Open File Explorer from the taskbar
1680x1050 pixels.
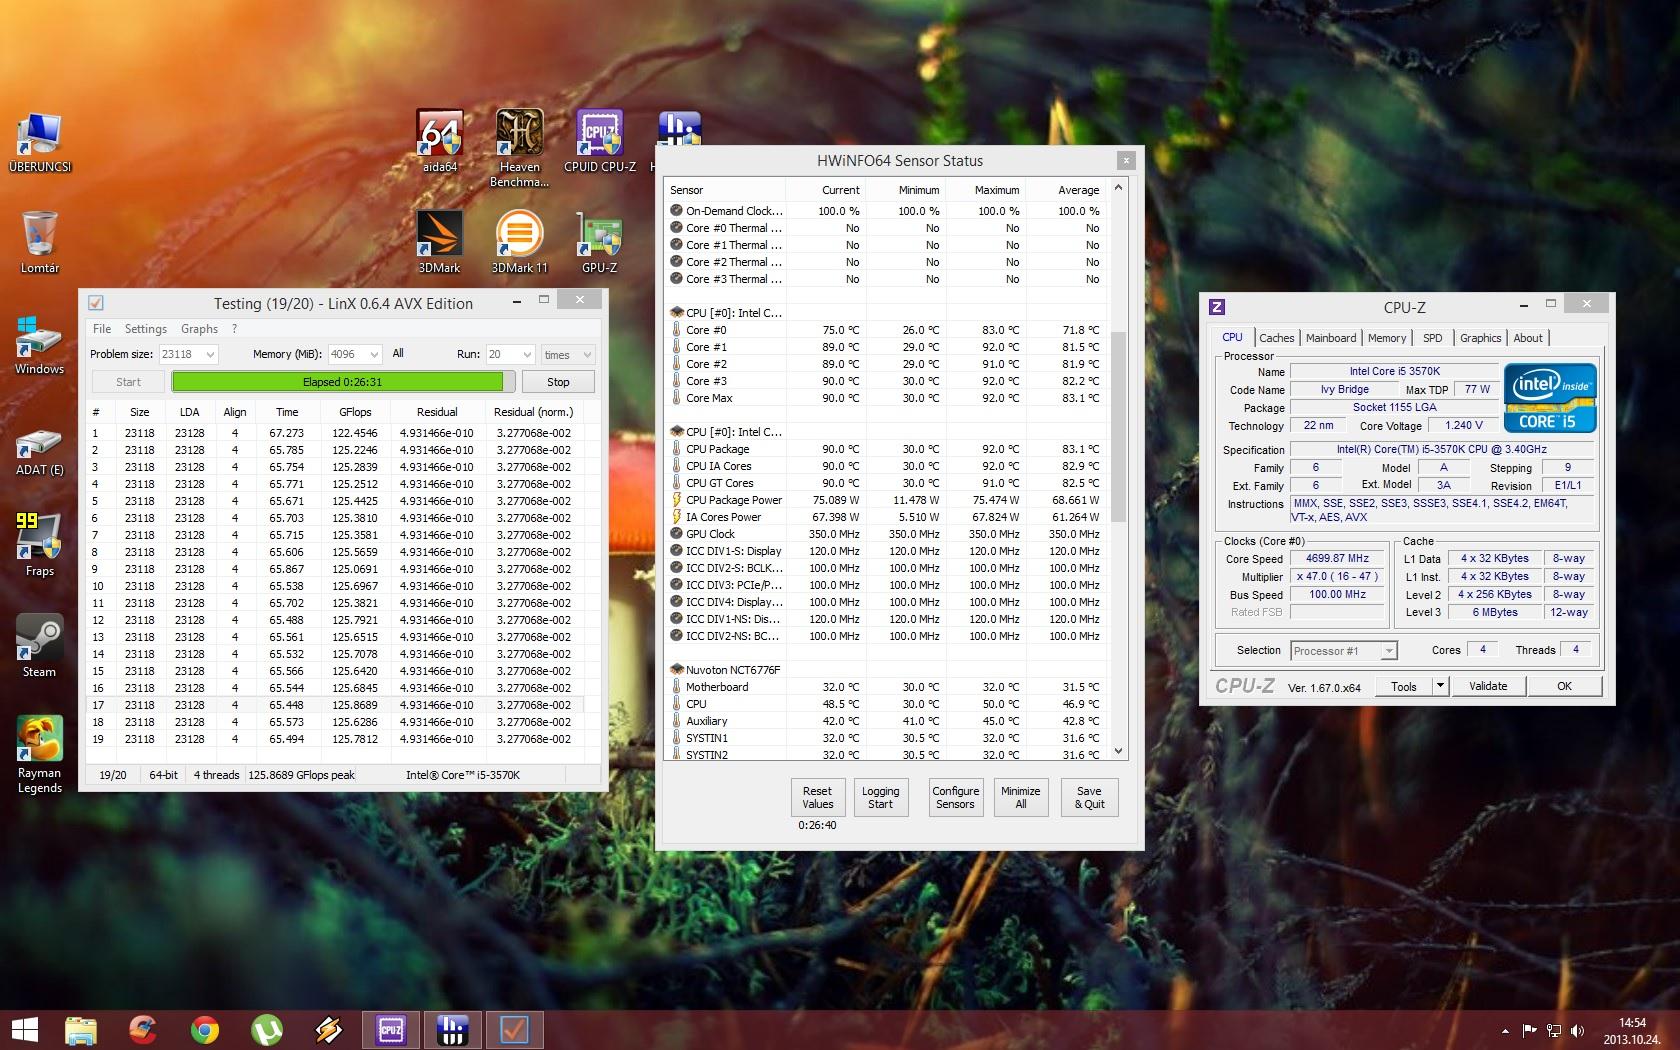[x=81, y=1030]
